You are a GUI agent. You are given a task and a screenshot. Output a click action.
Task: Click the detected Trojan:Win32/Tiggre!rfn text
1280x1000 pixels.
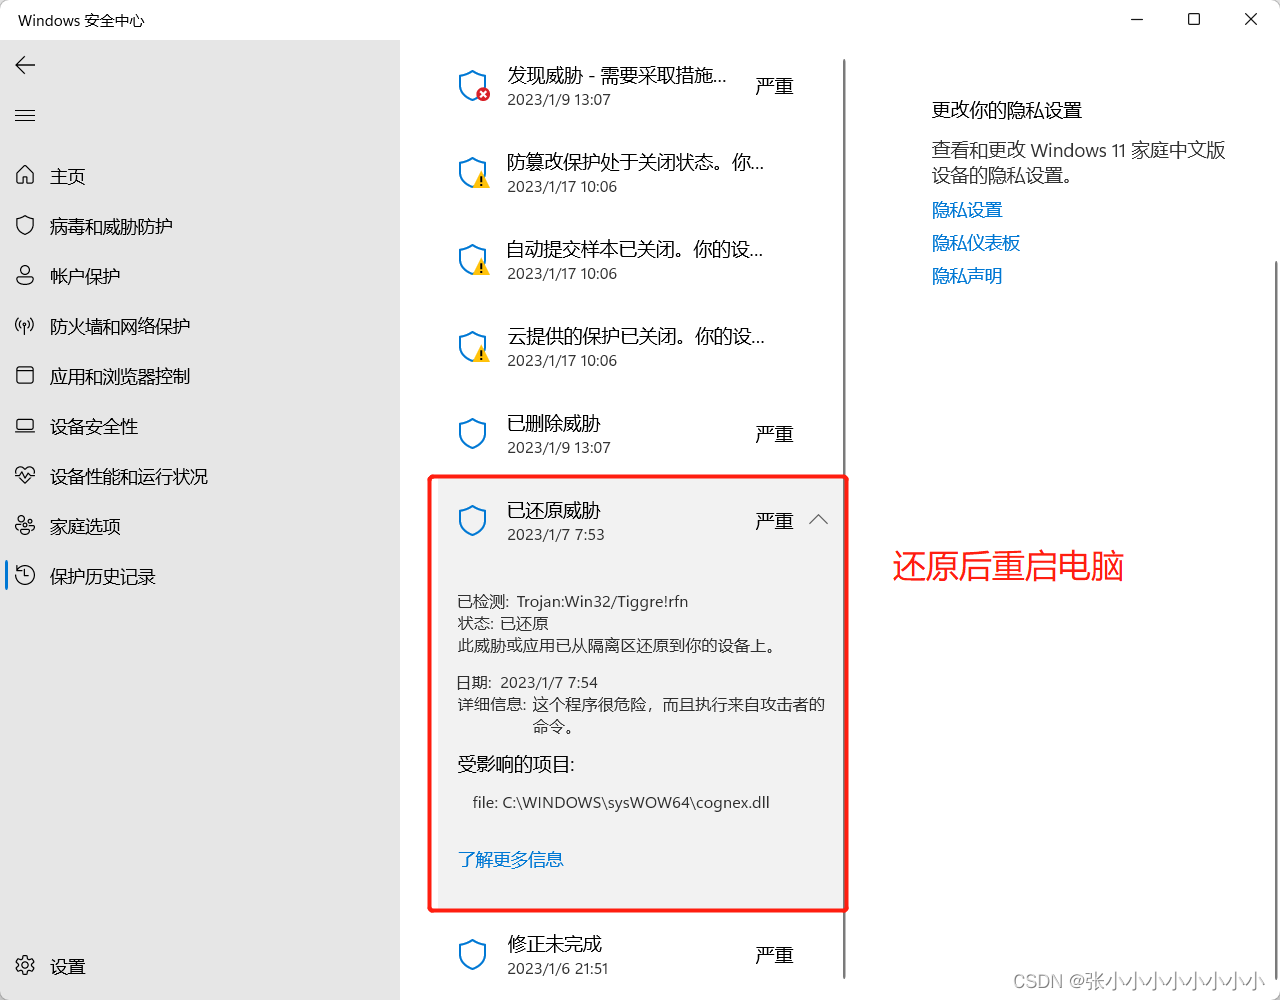coord(602,601)
